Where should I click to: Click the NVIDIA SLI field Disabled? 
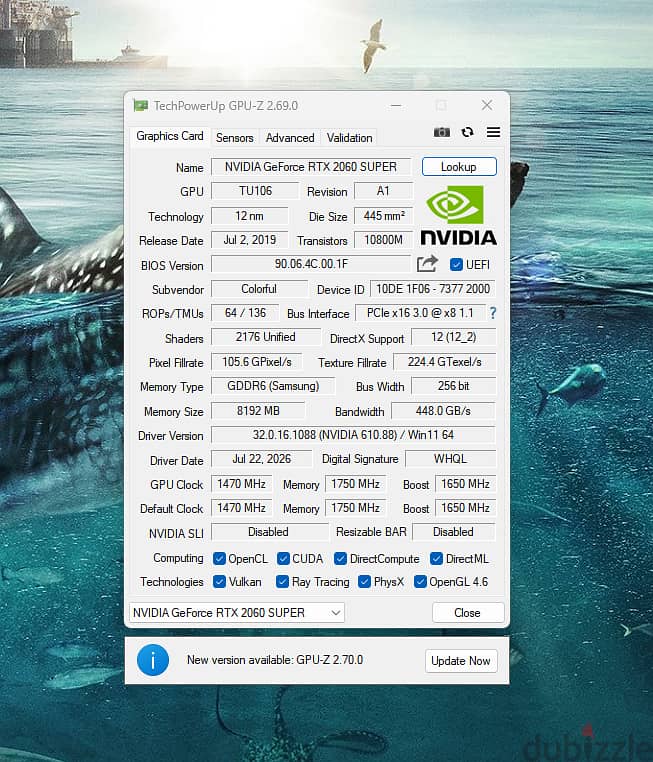[x=270, y=532]
